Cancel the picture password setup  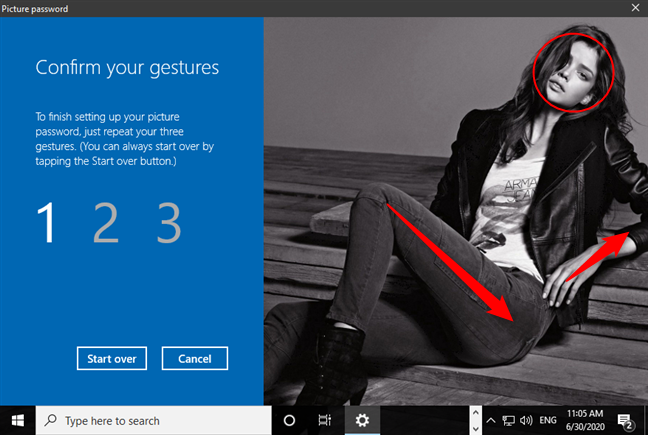point(195,358)
